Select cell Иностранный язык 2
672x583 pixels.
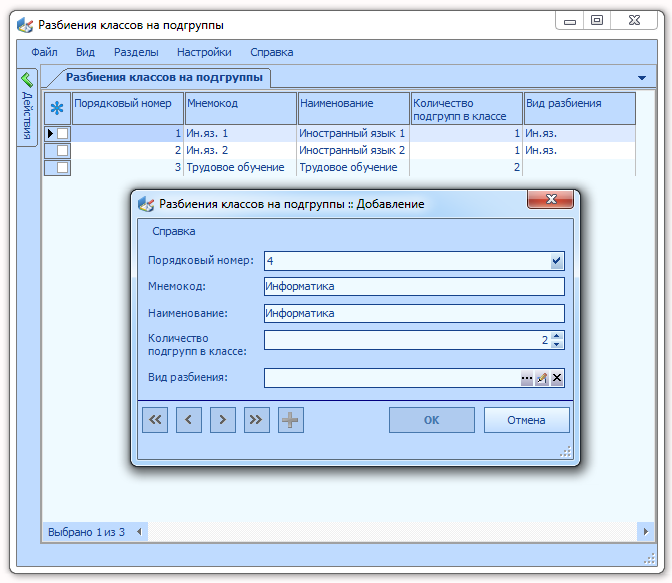coord(353,150)
